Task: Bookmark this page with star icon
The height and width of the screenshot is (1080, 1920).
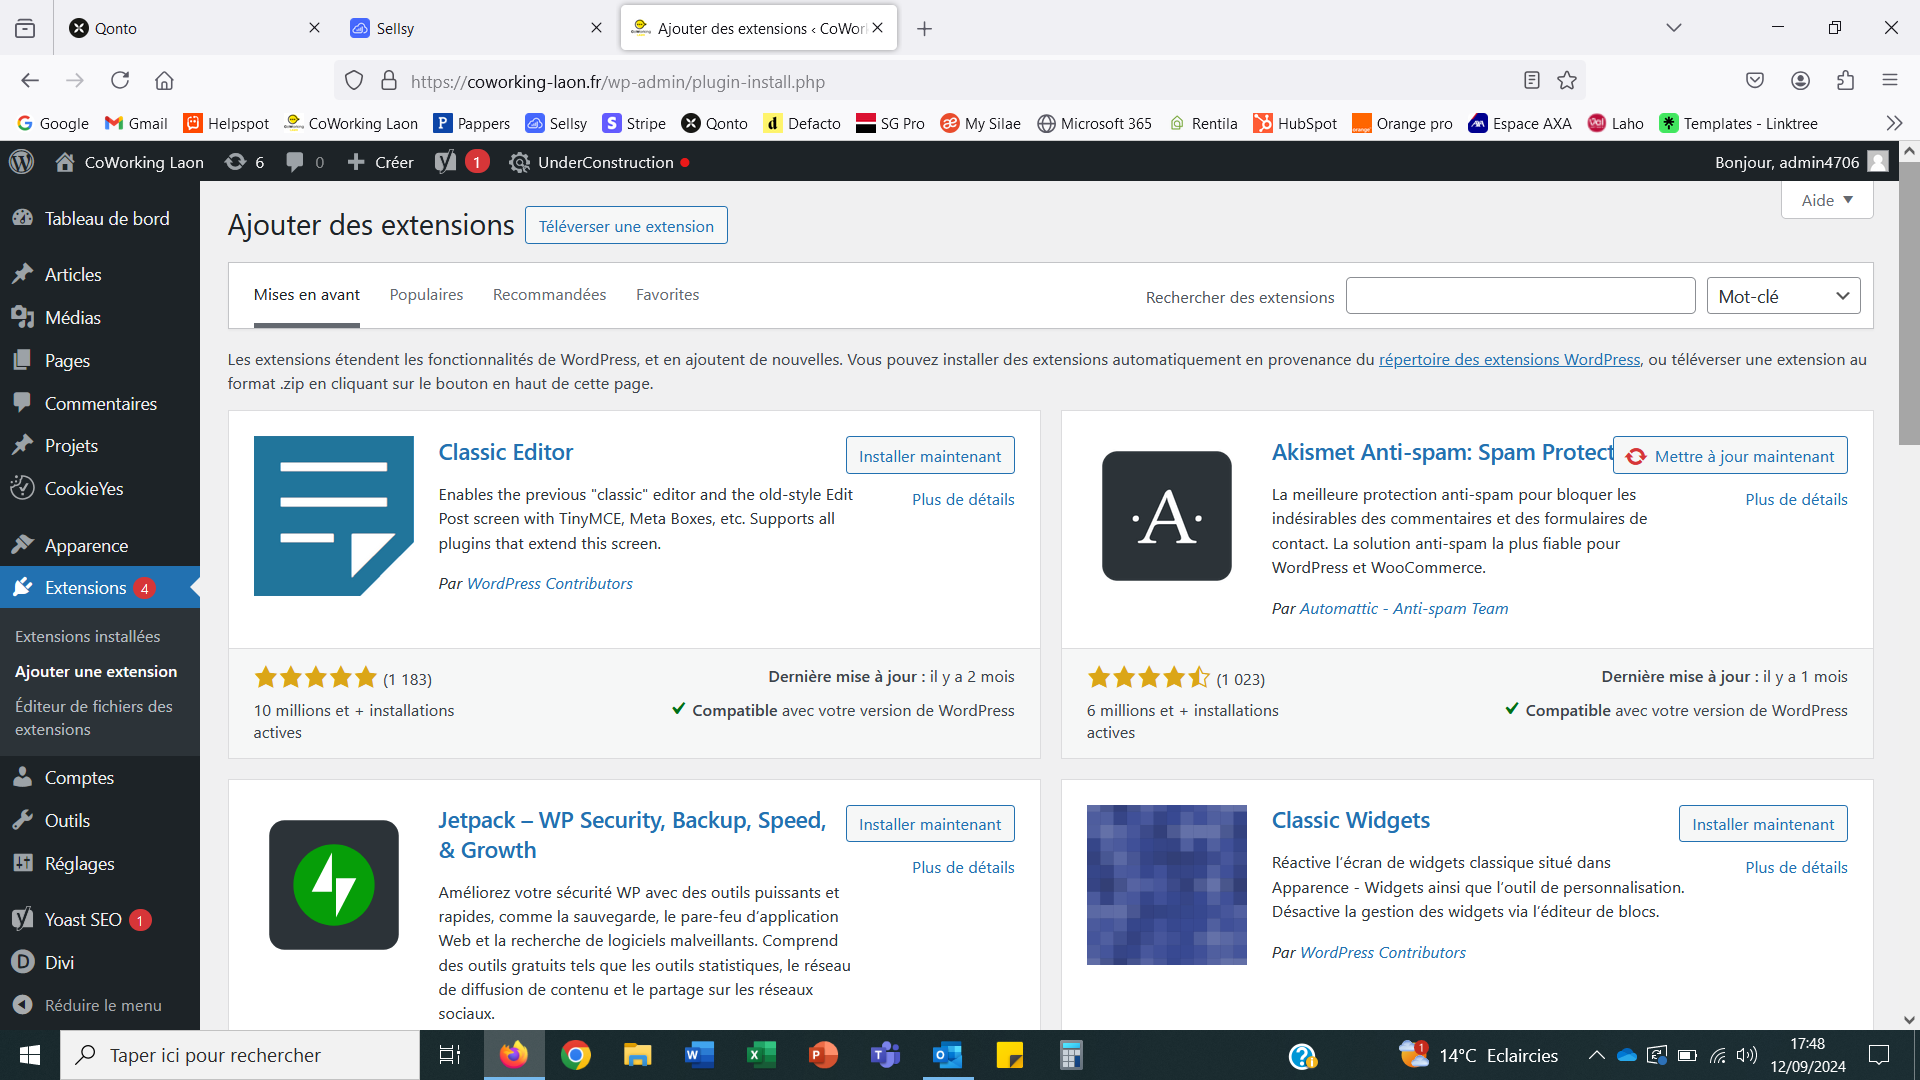Action: [1567, 80]
